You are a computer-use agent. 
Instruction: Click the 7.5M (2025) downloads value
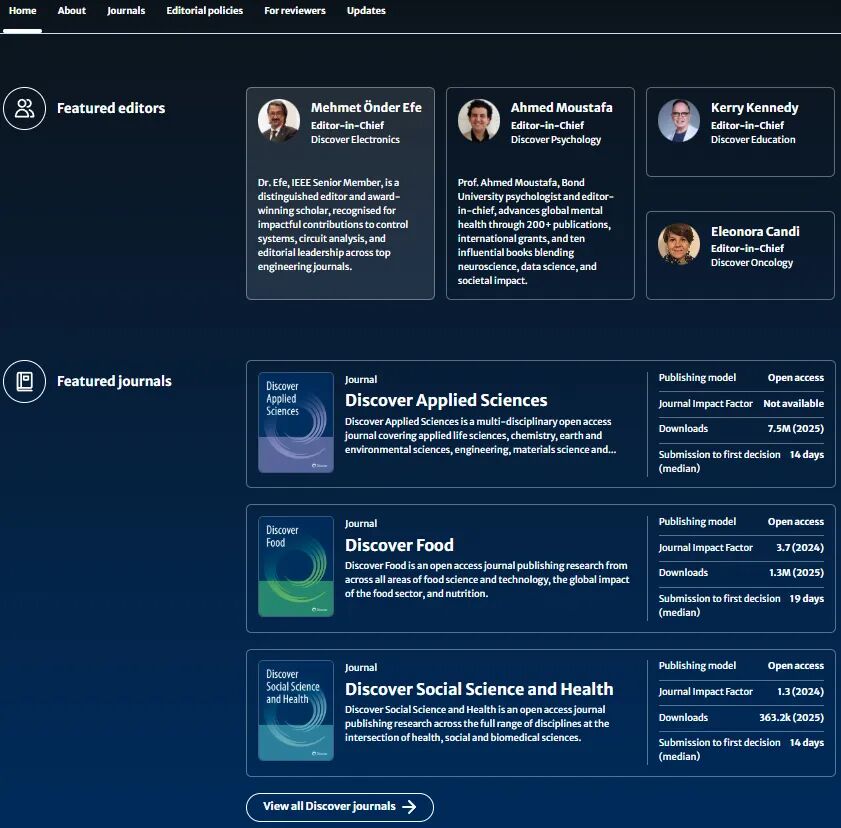coord(796,428)
